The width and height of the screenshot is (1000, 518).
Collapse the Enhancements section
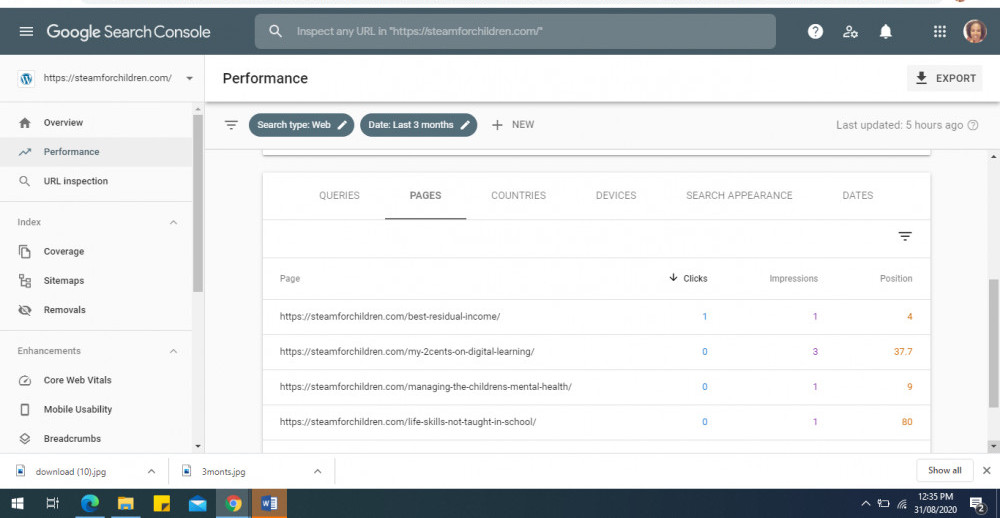pyautogui.click(x=173, y=351)
